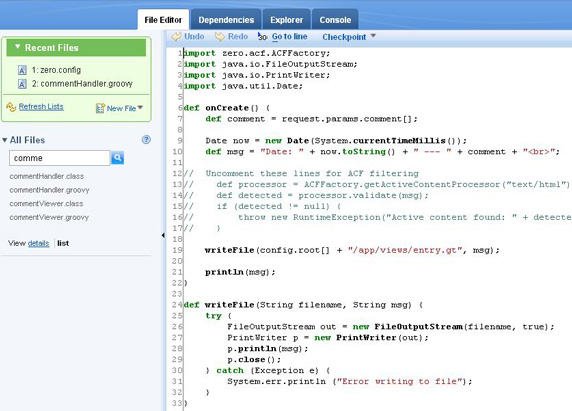Open commentViewer.groovy in the file list
572x411 pixels.
pos(49,217)
